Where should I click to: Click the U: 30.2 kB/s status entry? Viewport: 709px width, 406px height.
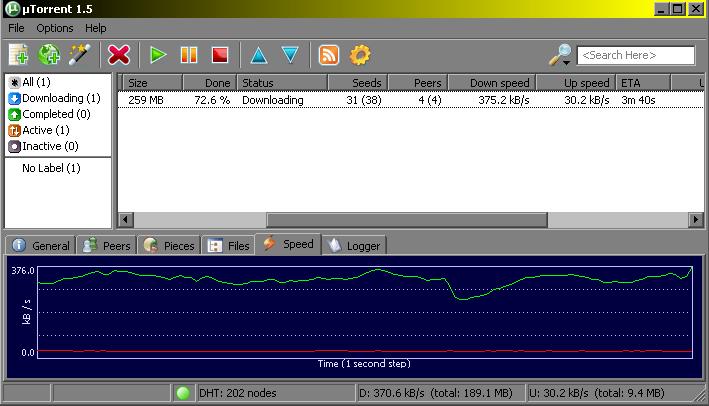(x=596, y=393)
